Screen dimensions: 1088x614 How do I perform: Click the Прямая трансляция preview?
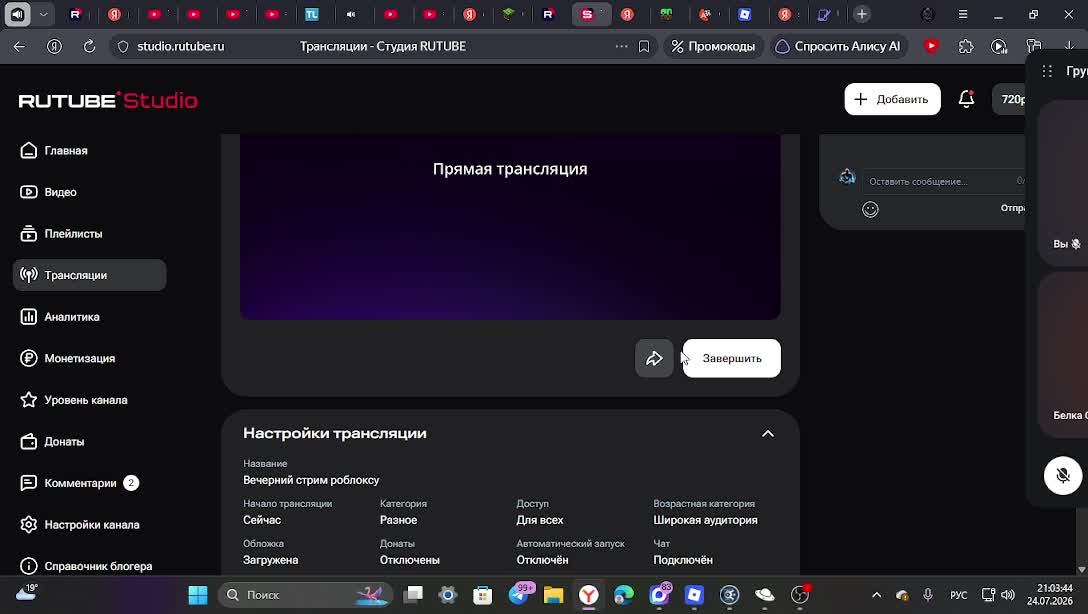pyautogui.click(x=510, y=227)
